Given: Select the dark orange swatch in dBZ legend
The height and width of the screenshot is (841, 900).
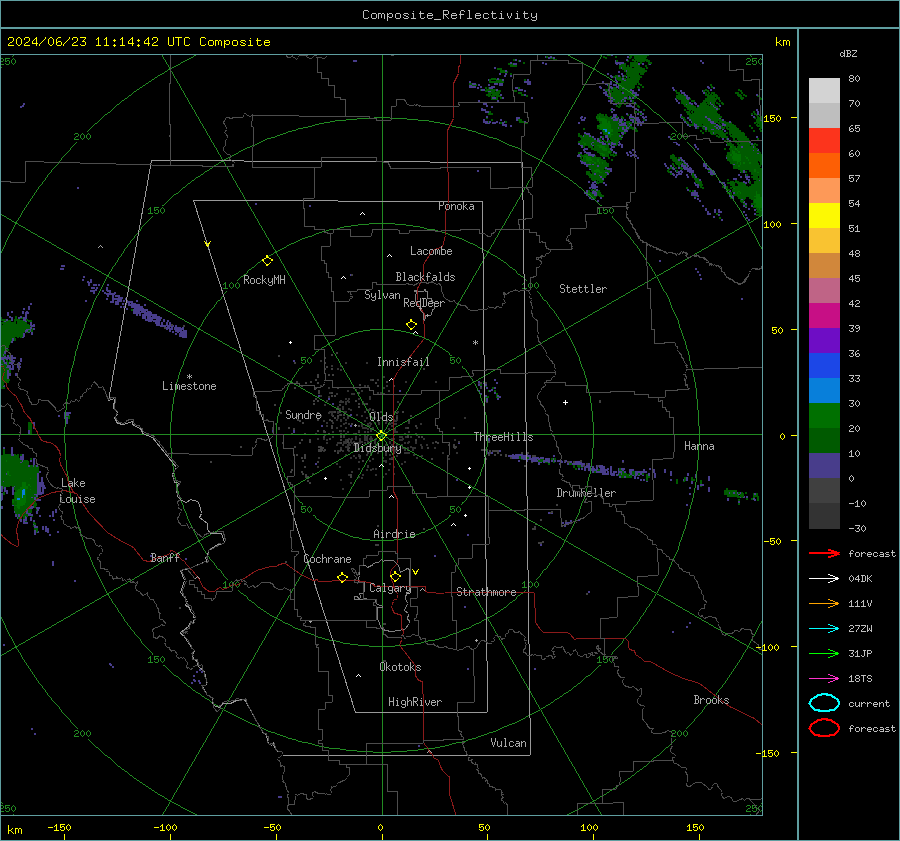Looking at the screenshot, I should pos(824,166).
